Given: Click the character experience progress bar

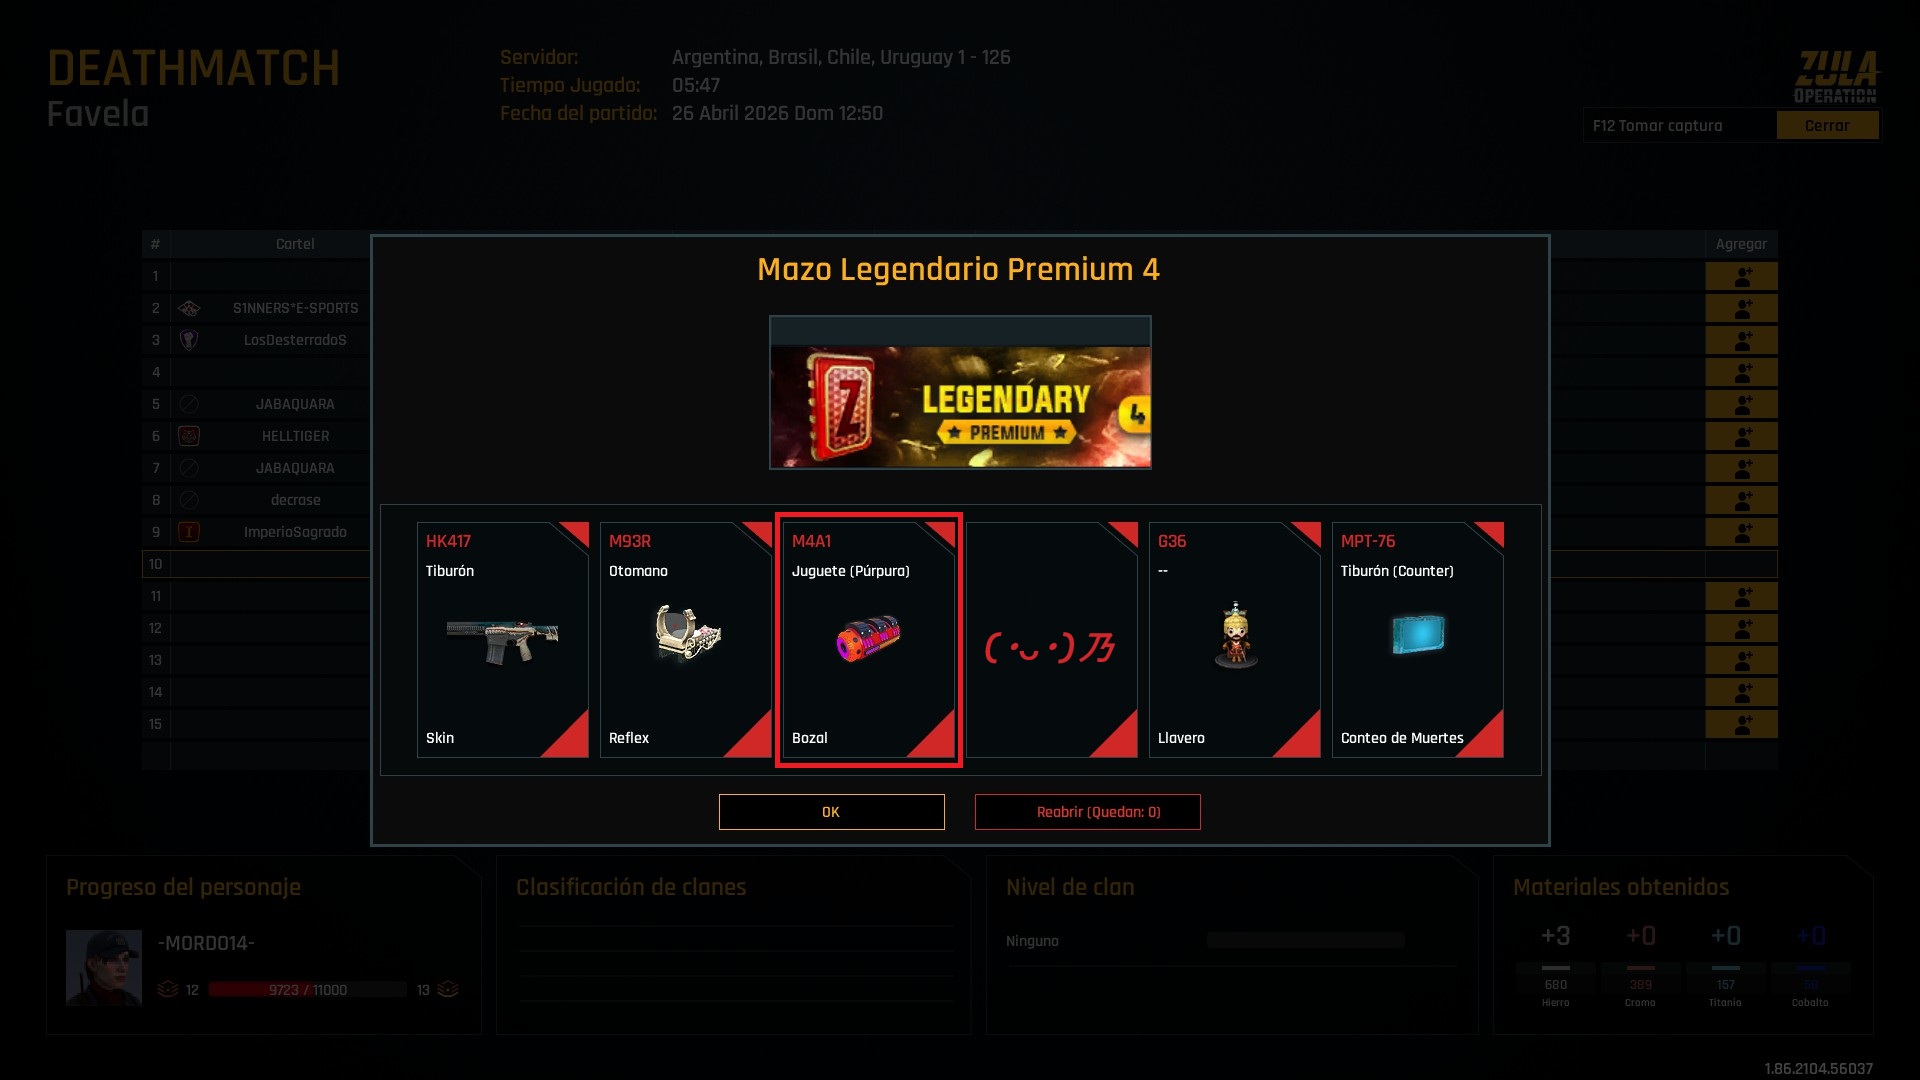Looking at the screenshot, I should pyautogui.click(x=308, y=990).
